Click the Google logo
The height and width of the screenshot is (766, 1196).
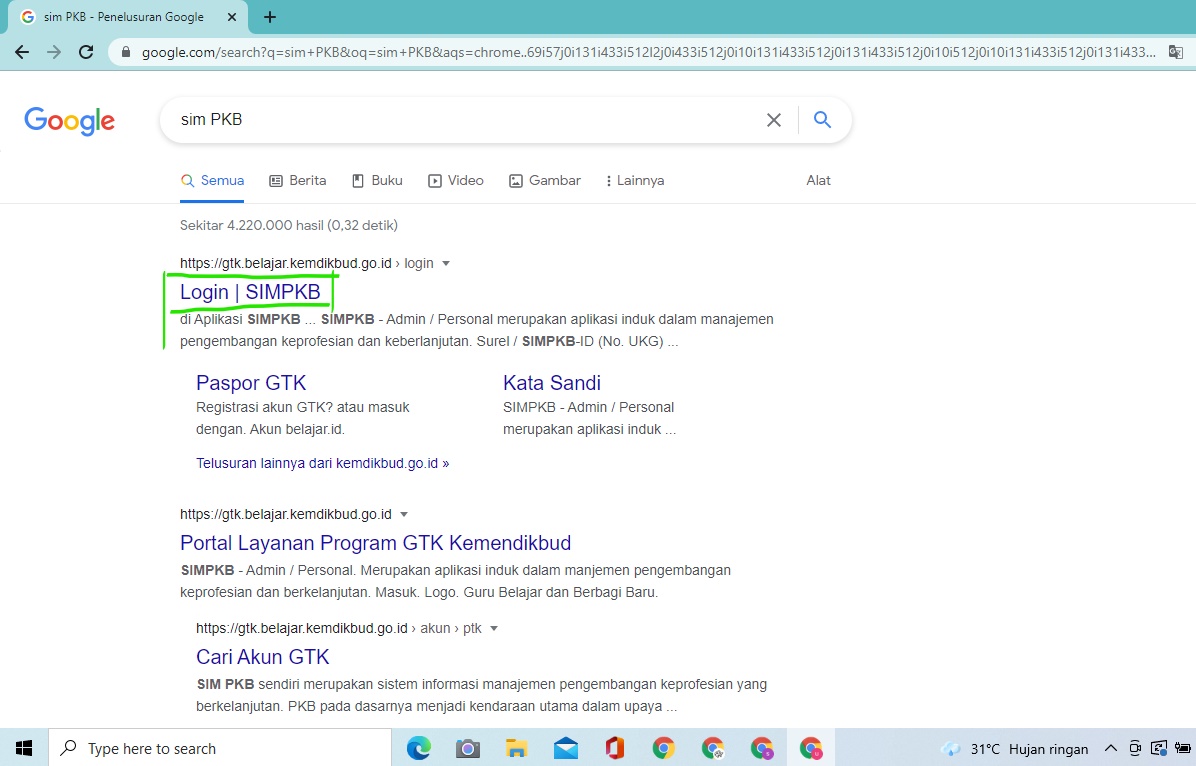pyautogui.click(x=69, y=121)
